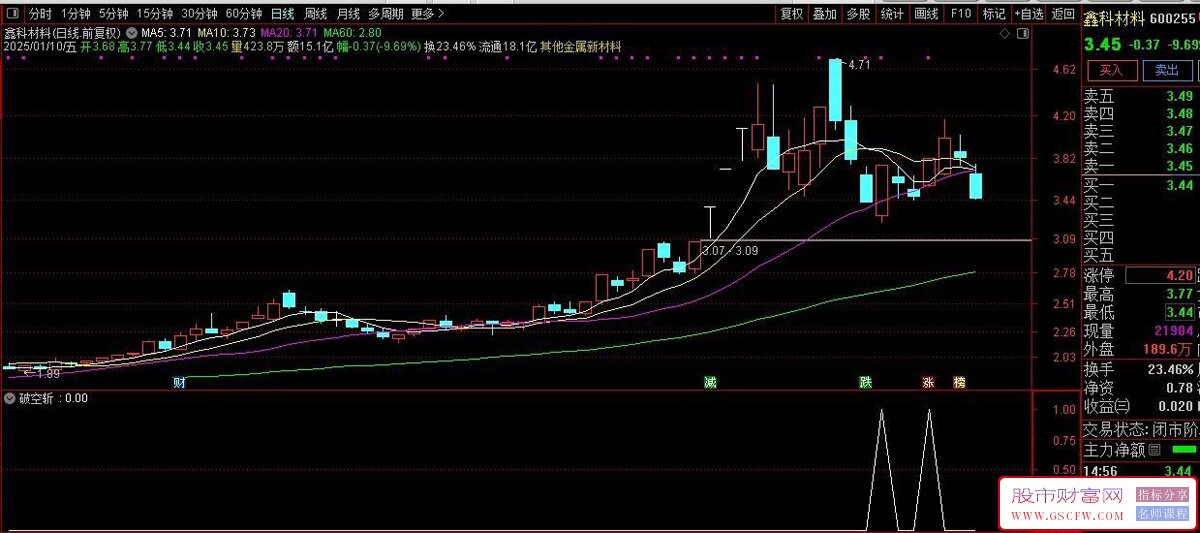Viewport: 1200px width, 533px height.
Task: Expand the 更多 timeframe menu
Action: 427,14
